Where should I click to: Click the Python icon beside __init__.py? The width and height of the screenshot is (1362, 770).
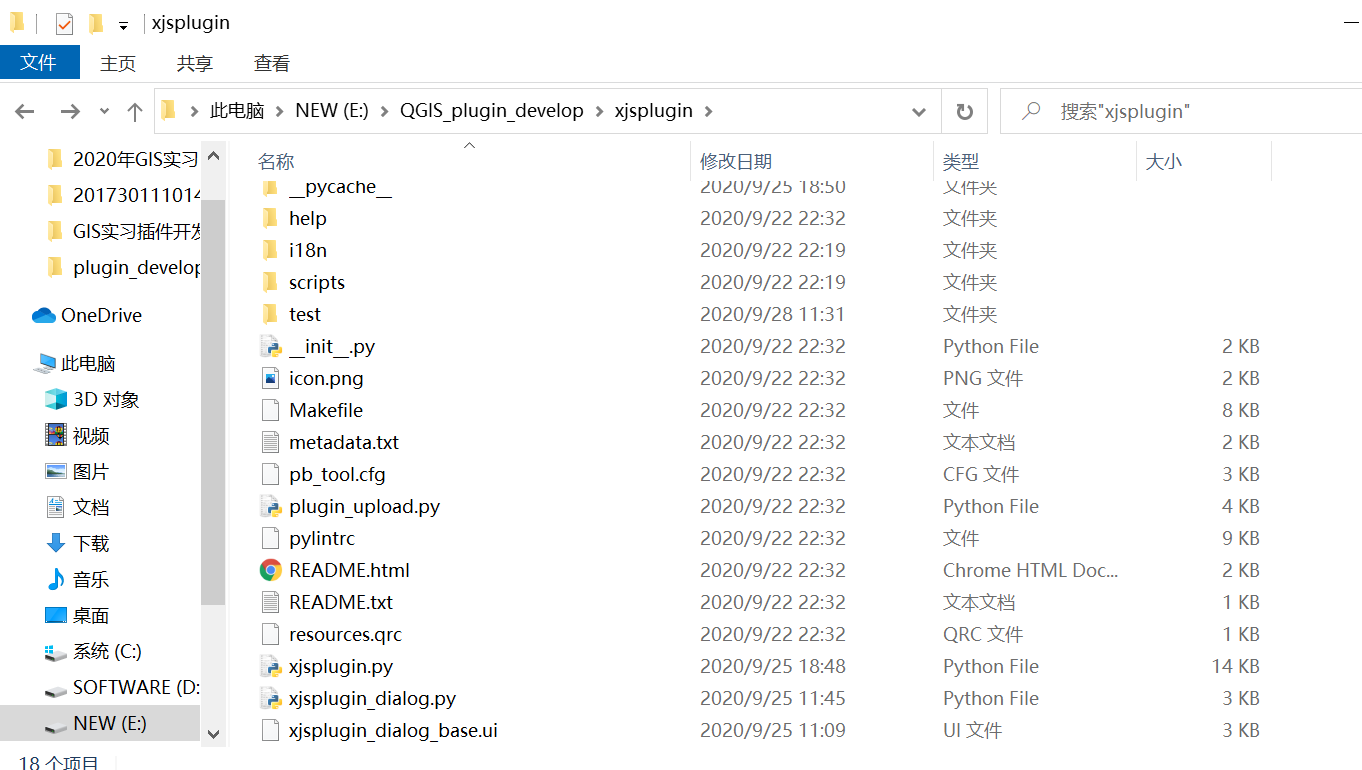(270, 347)
